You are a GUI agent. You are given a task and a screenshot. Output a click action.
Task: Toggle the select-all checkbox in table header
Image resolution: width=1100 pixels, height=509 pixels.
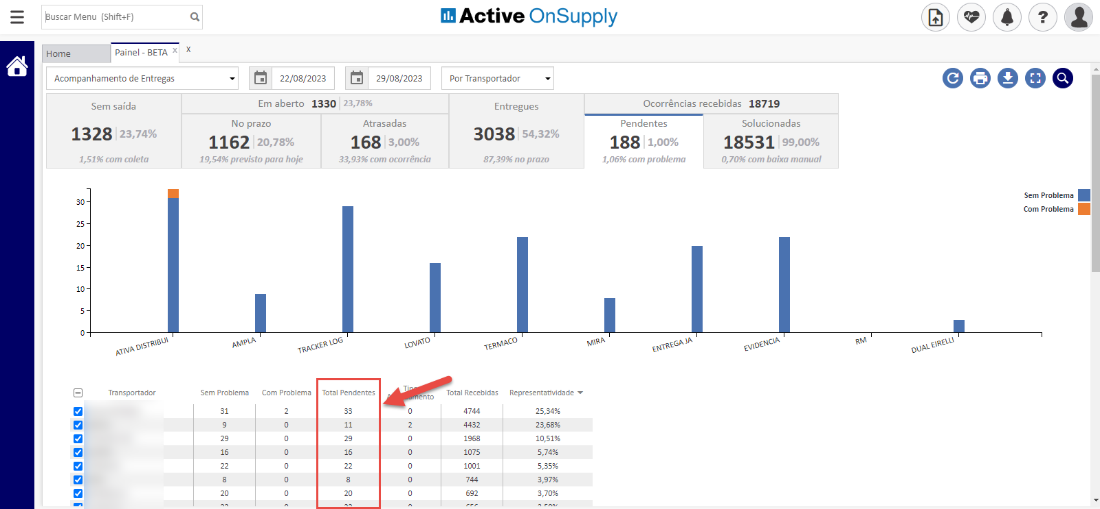click(78, 393)
